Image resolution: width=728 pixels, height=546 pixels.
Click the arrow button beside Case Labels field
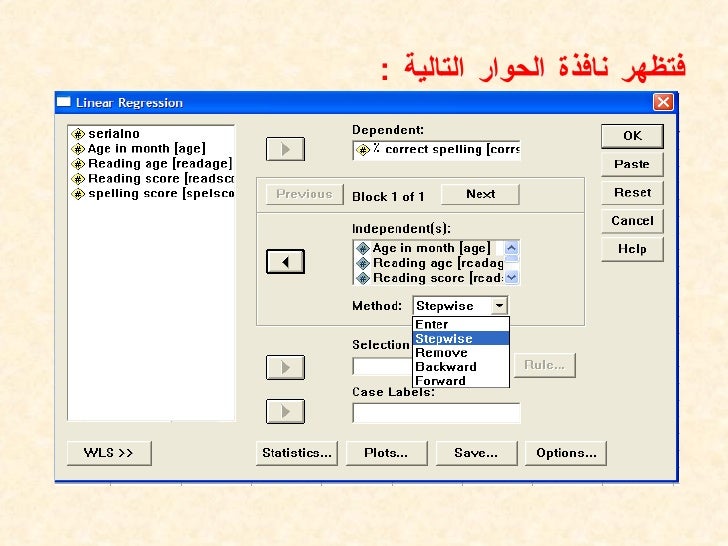(285, 411)
